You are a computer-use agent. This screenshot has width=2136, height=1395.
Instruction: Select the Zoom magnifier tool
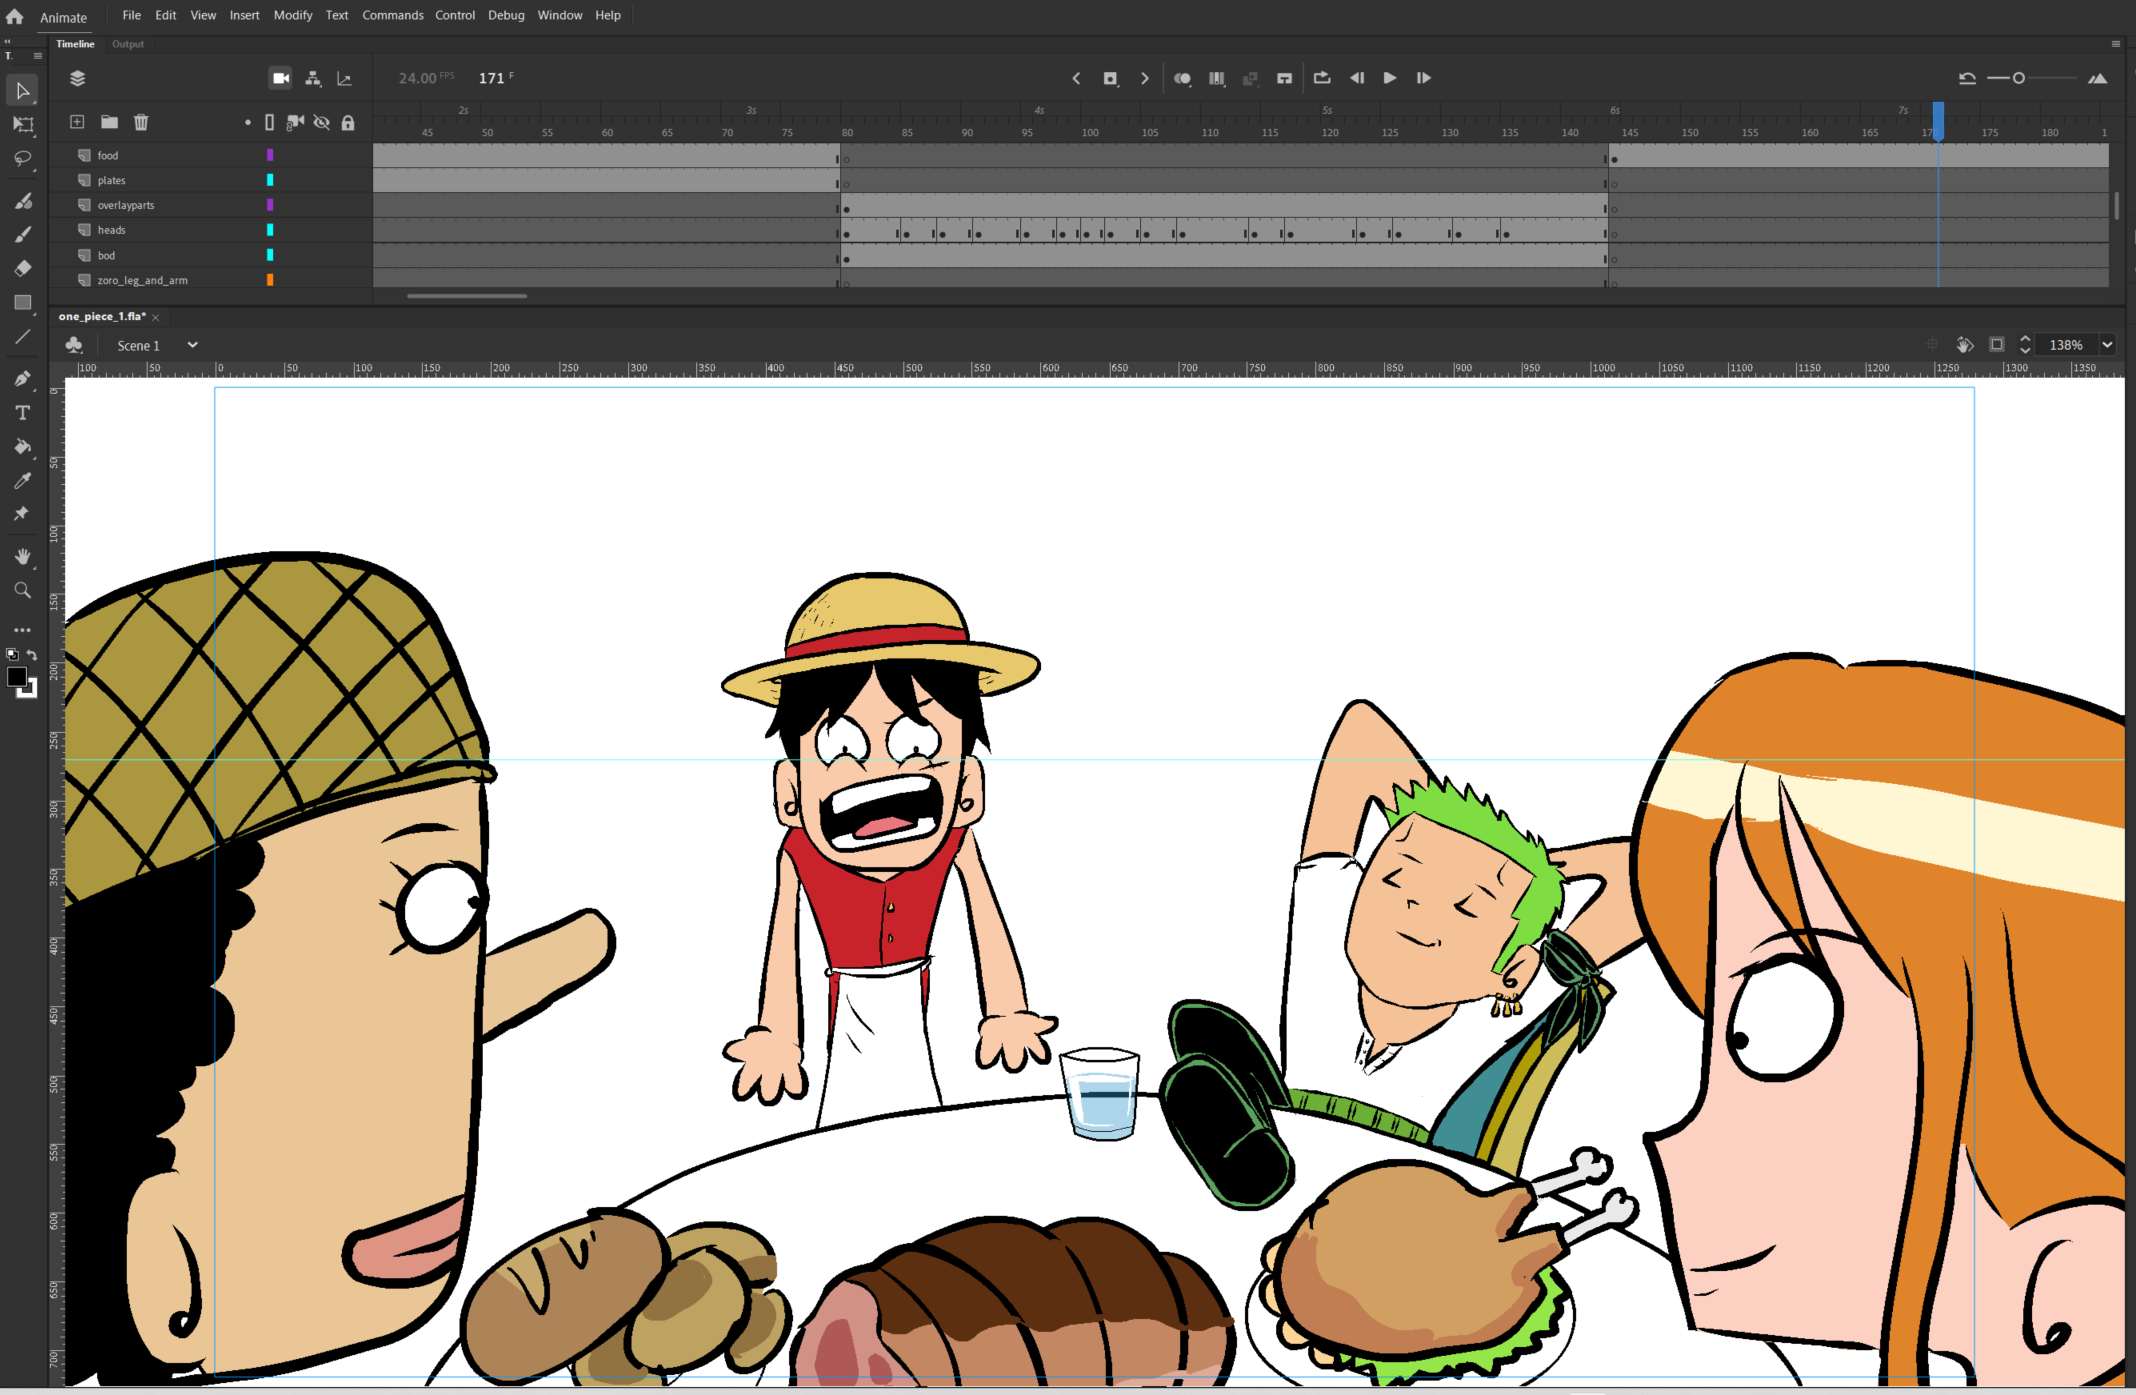pyautogui.click(x=22, y=590)
